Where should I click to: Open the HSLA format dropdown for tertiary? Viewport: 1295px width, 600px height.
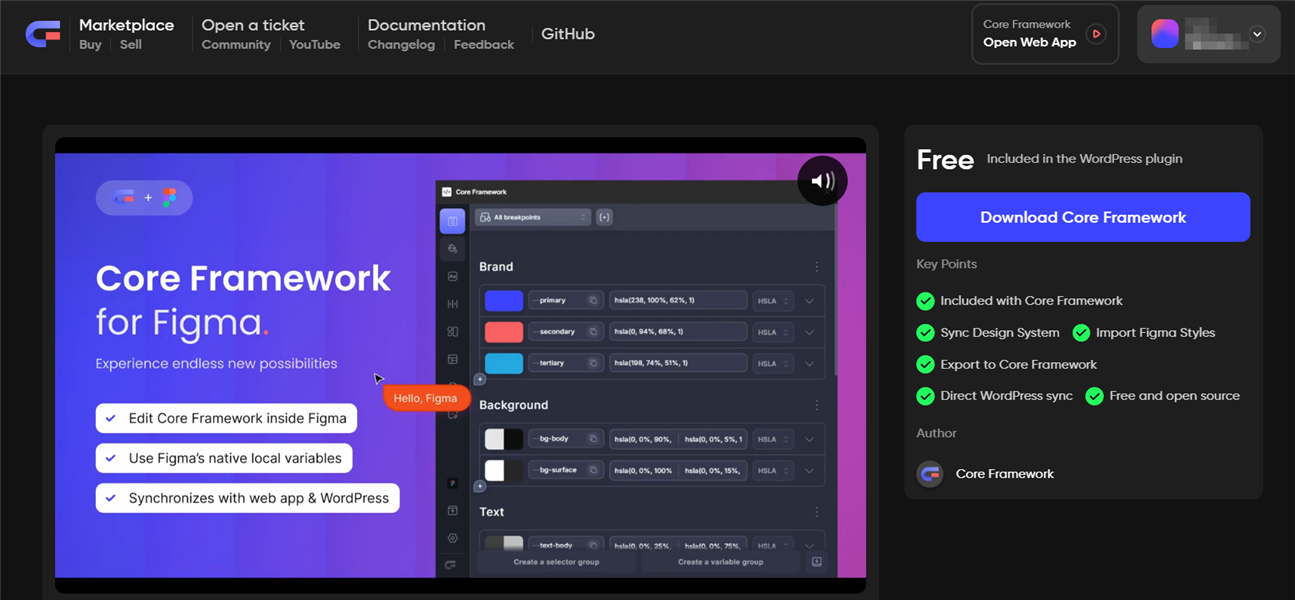coord(773,363)
